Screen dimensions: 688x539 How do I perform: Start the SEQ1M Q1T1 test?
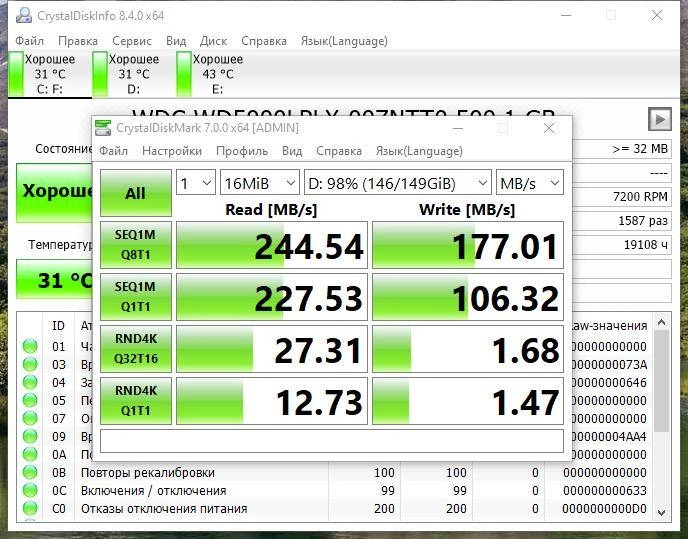pos(136,297)
